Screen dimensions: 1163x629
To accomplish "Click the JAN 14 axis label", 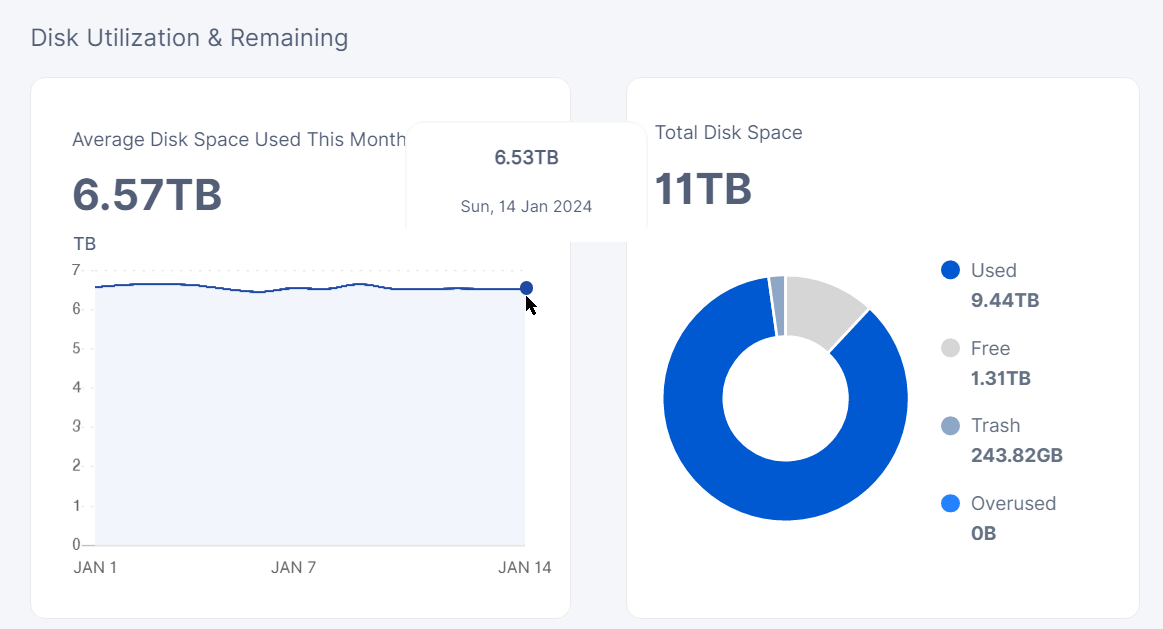I will coord(525,568).
